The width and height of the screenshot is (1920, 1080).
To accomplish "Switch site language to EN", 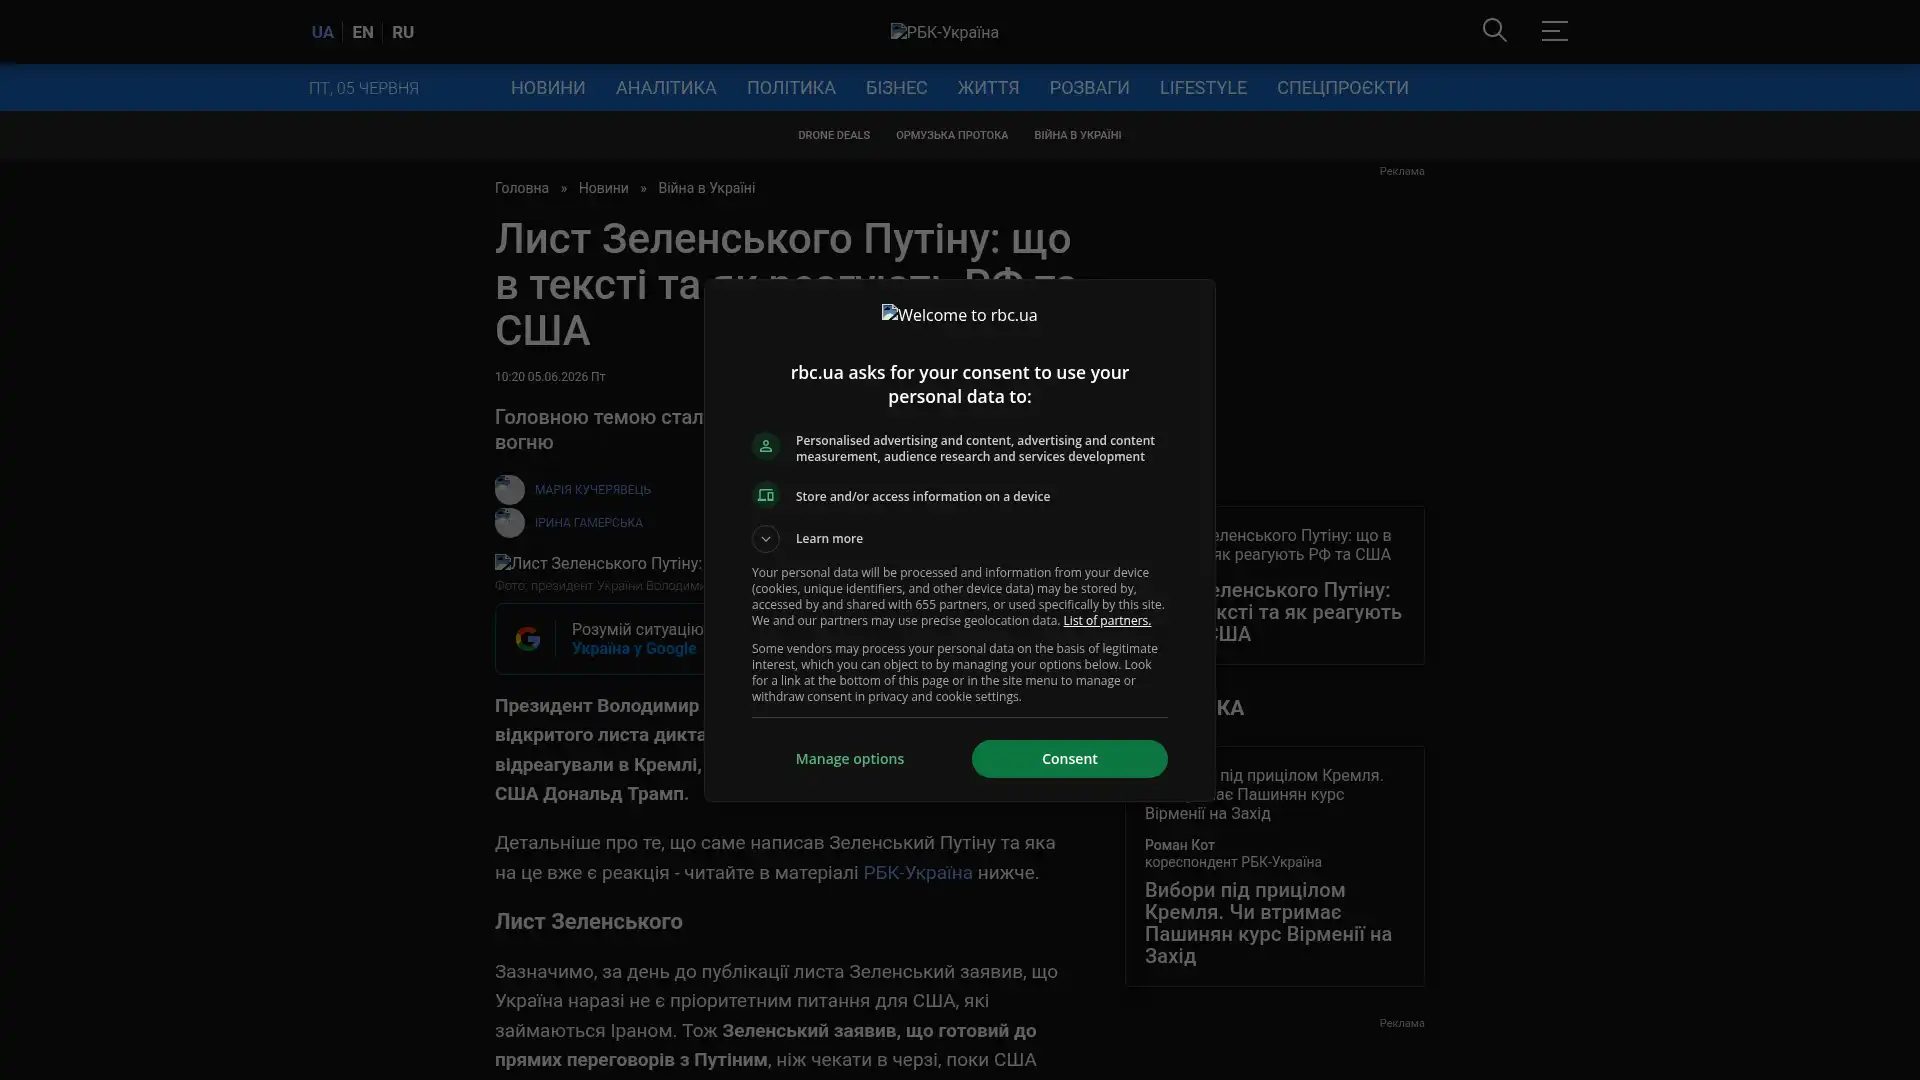I will coord(363,32).
